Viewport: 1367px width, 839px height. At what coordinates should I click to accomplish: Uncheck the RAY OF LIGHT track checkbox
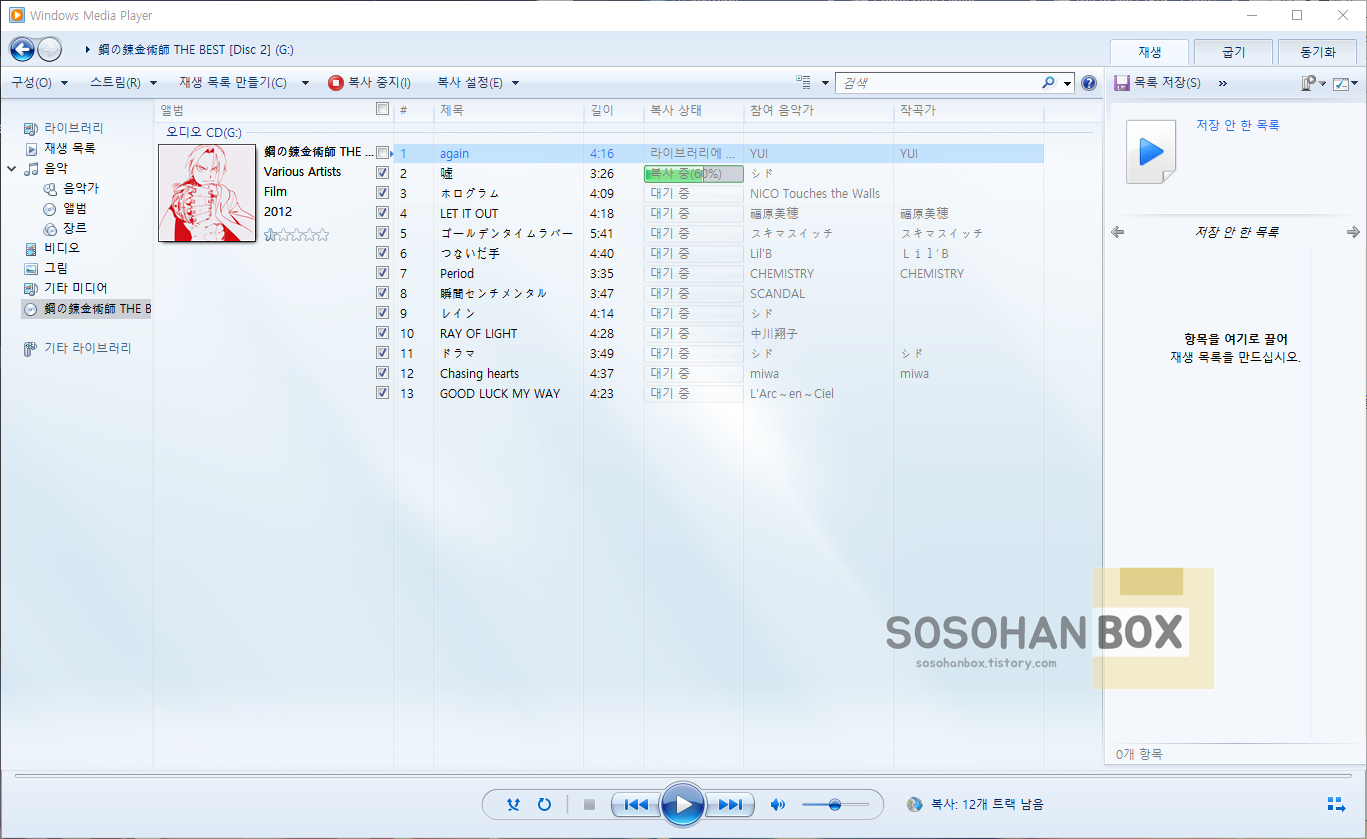click(382, 333)
